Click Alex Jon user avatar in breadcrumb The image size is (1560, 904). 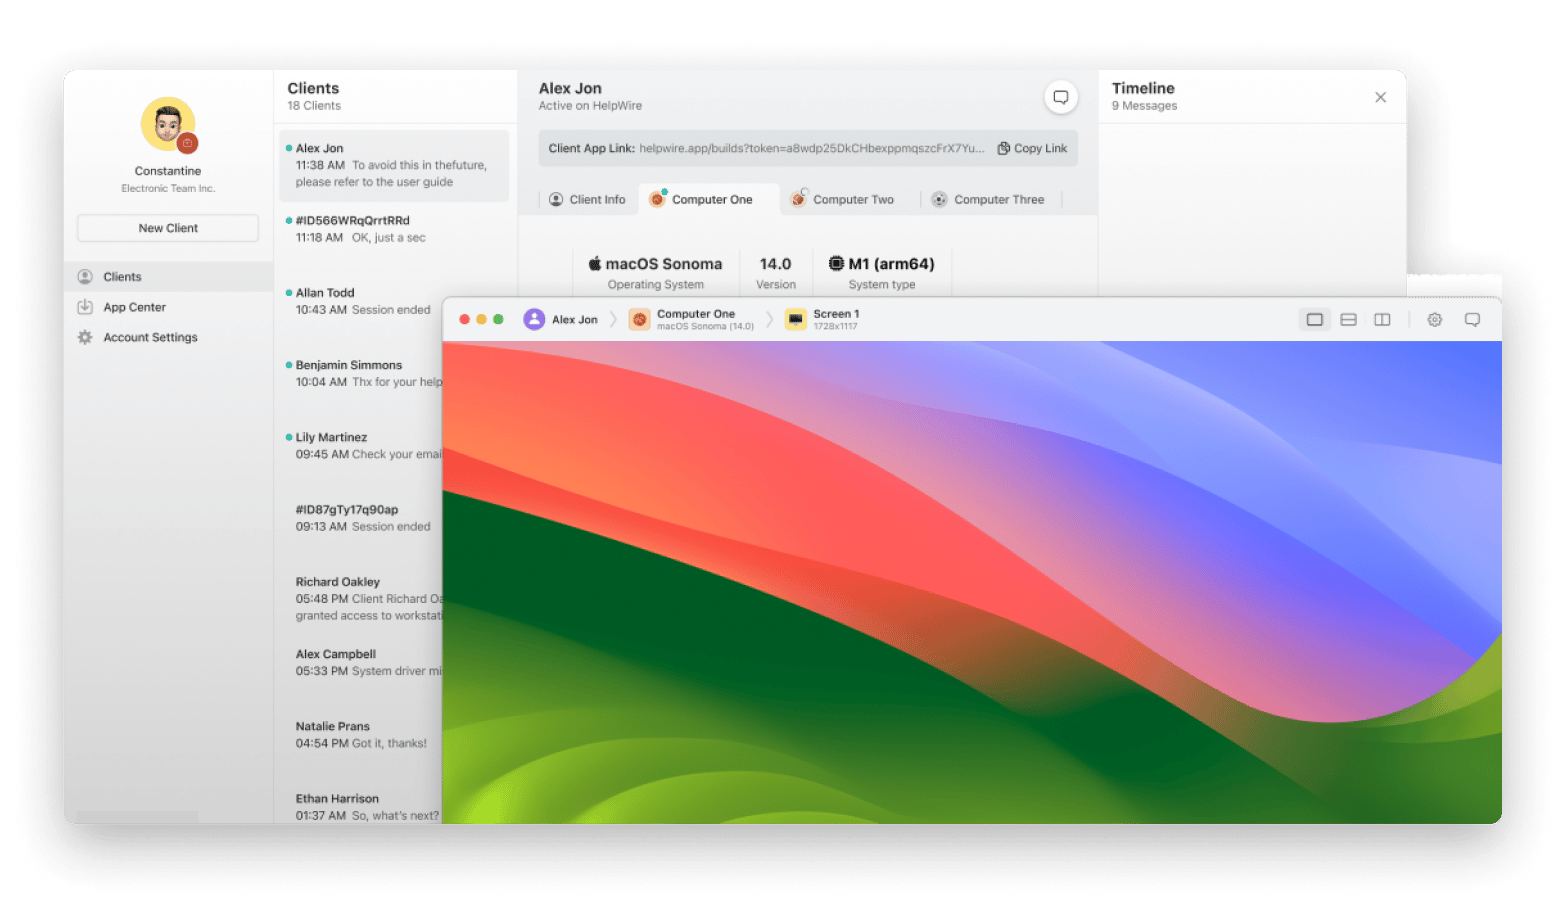(x=534, y=319)
